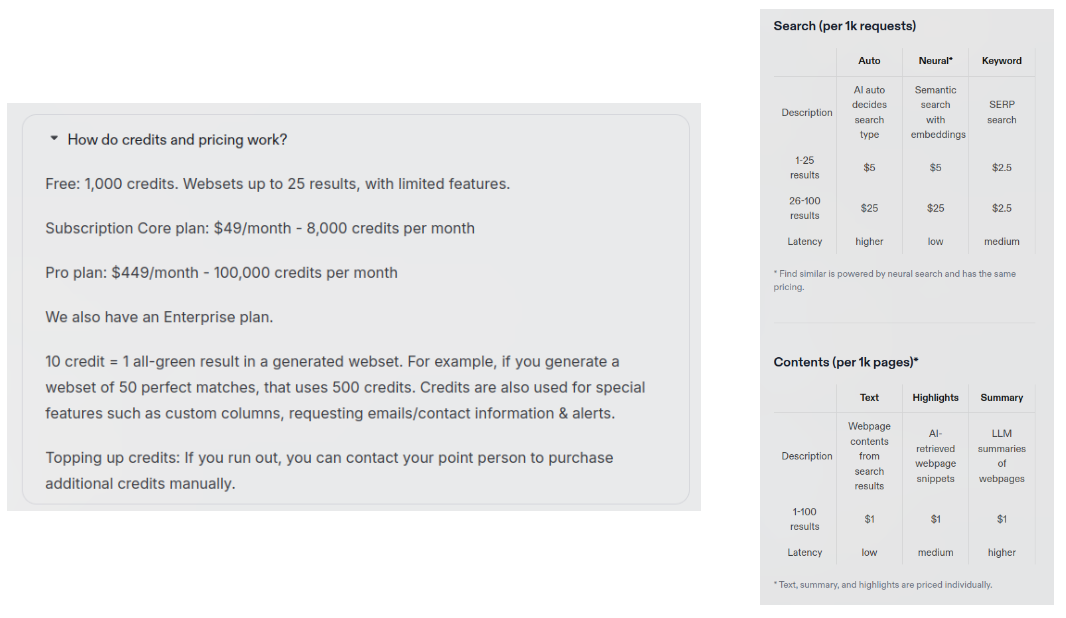
Task: Select the Free 1,000 credits line
Action: (x=277, y=184)
